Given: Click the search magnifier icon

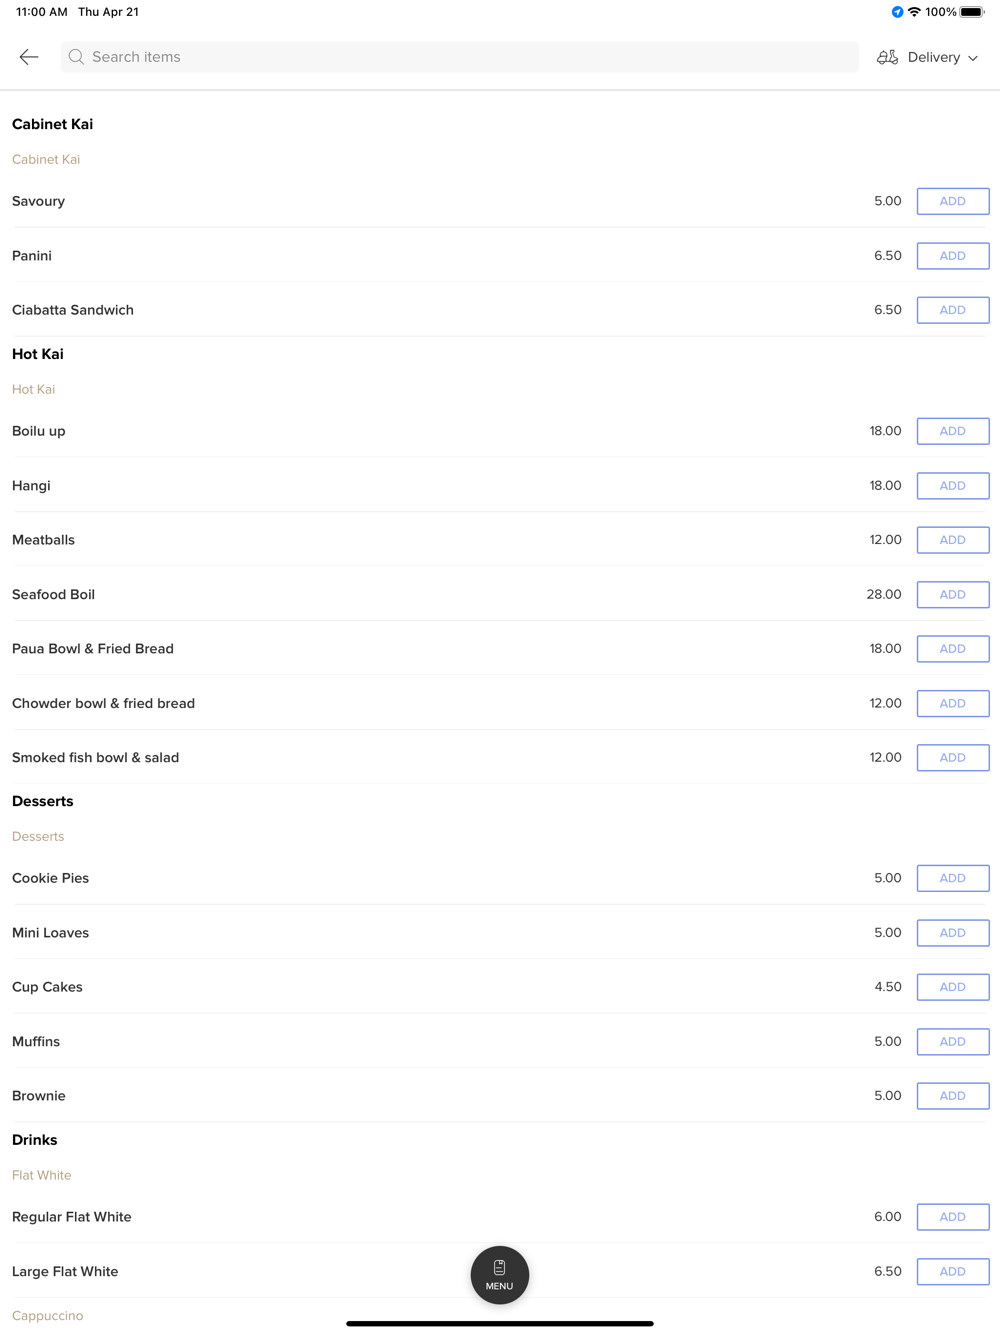Looking at the screenshot, I should 76,57.
